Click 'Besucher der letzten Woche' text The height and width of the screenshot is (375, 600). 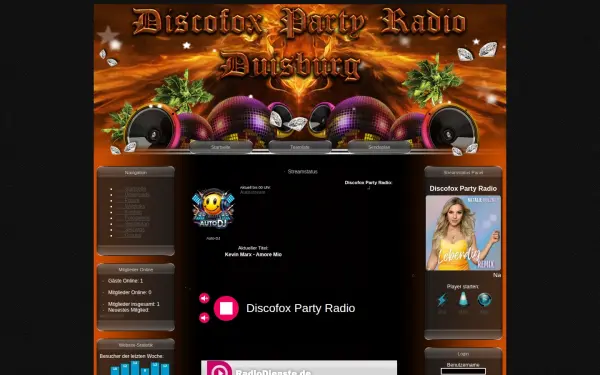click(x=132, y=356)
